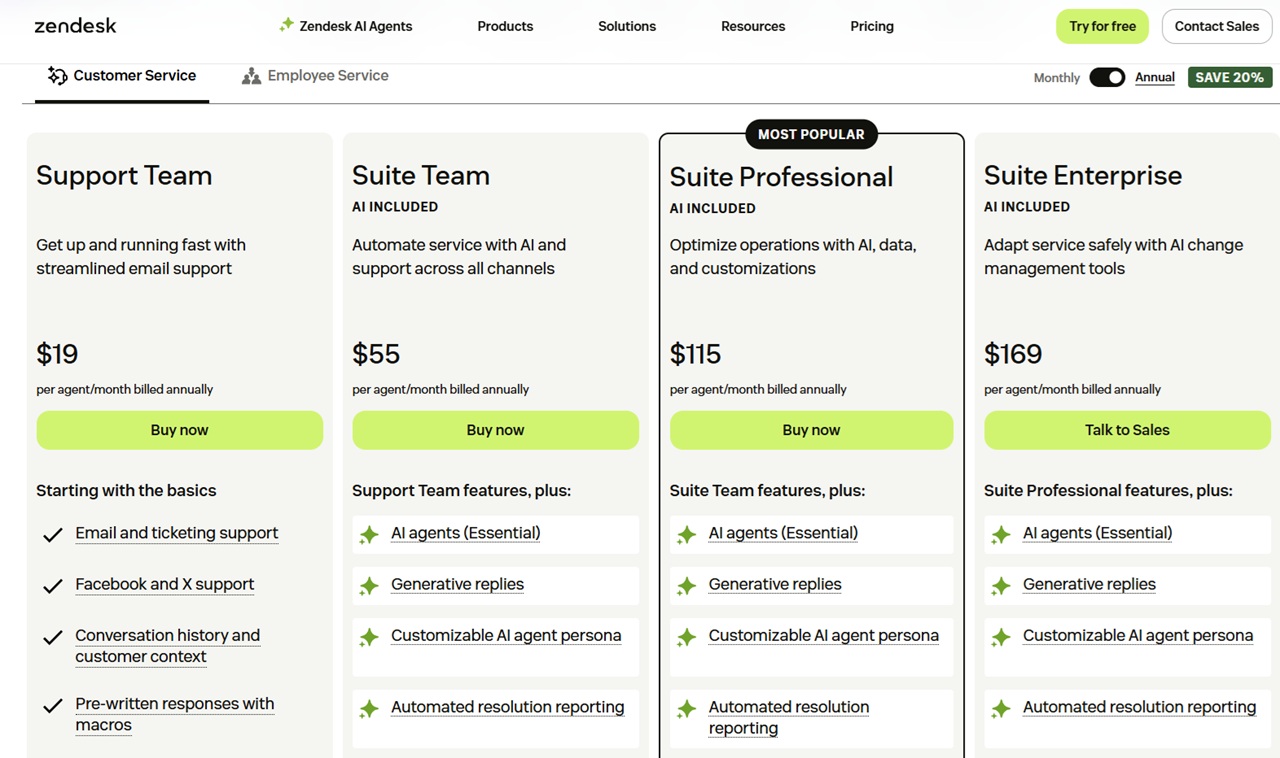Click the sparkle icon next to Automated resolution reporting in Suite Enterprise
The height and width of the screenshot is (758, 1280).
tap(1000, 708)
